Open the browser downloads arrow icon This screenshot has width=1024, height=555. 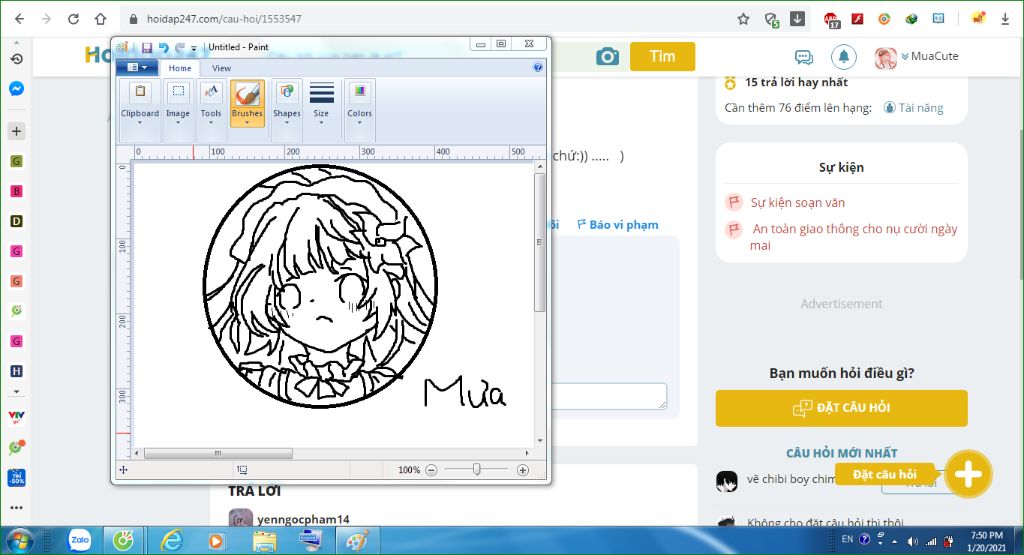(1005, 19)
